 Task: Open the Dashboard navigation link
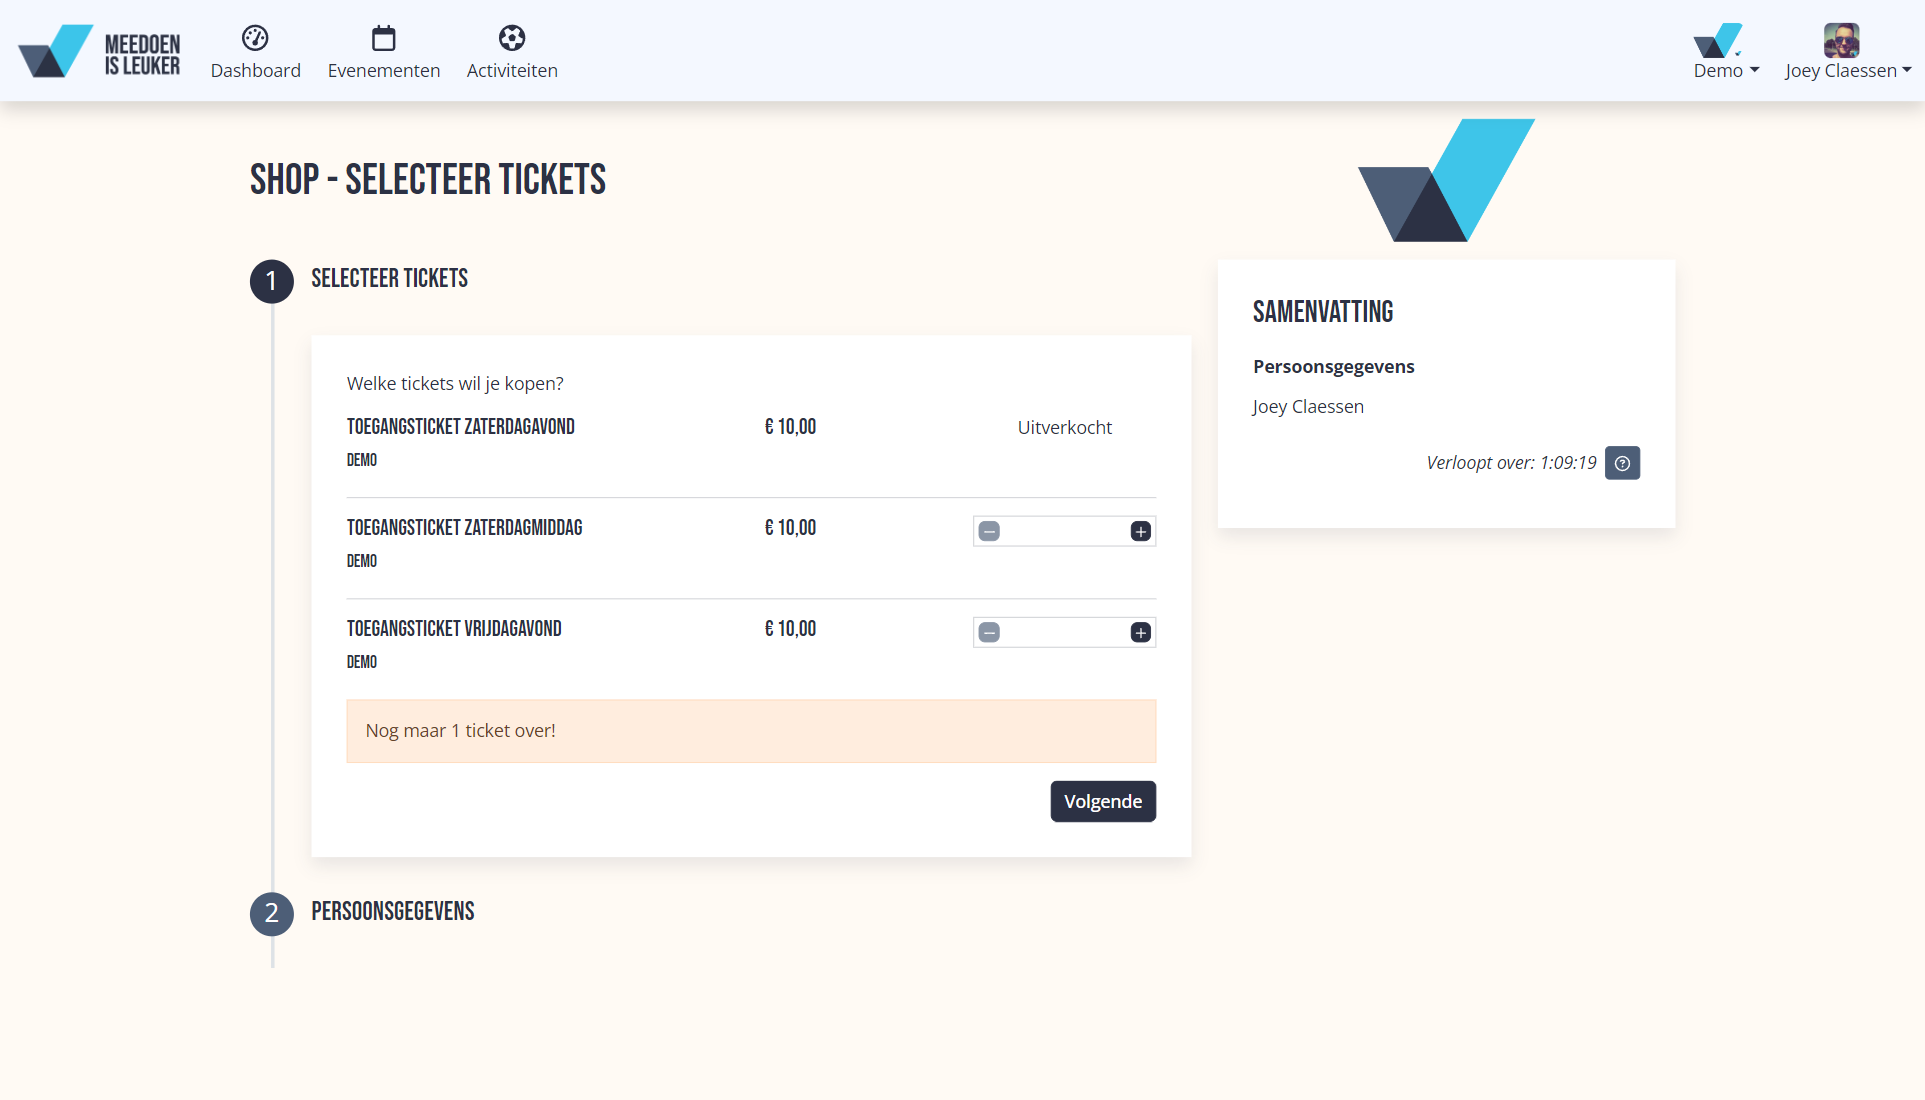(x=255, y=70)
